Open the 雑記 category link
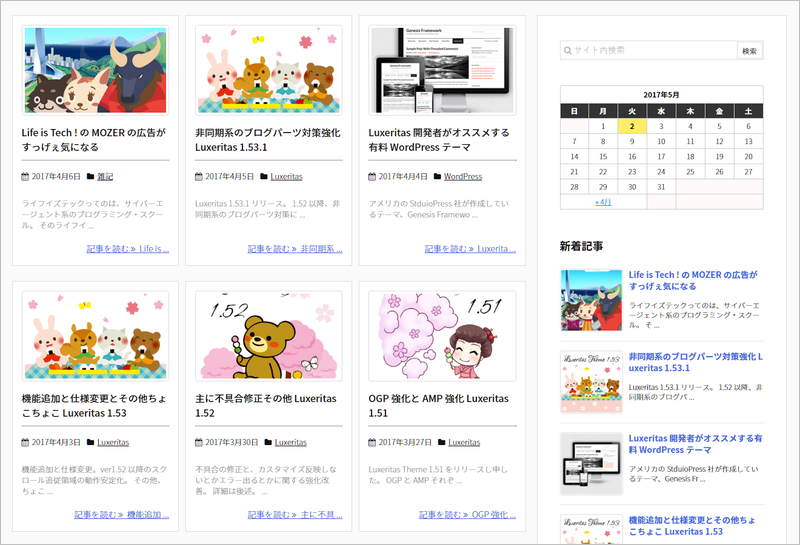This screenshot has height=545, width=800. pyautogui.click(x=105, y=177)
